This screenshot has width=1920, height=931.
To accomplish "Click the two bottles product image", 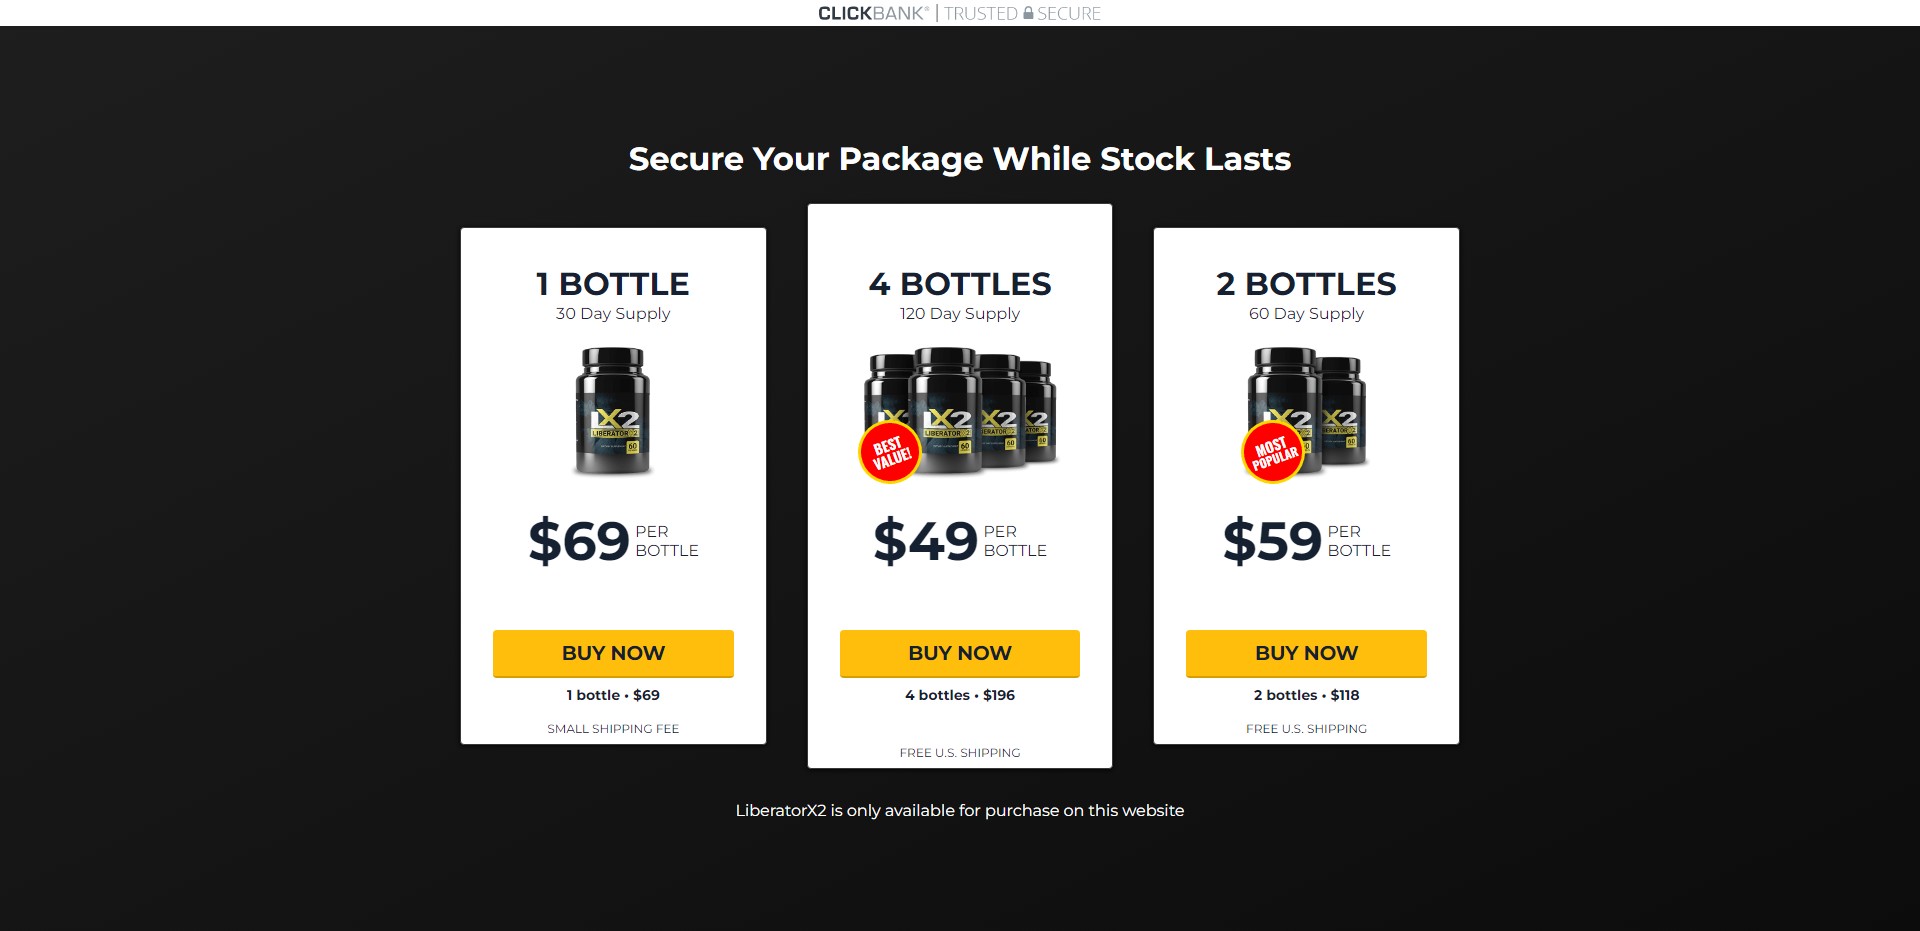I will (1320, 405).
